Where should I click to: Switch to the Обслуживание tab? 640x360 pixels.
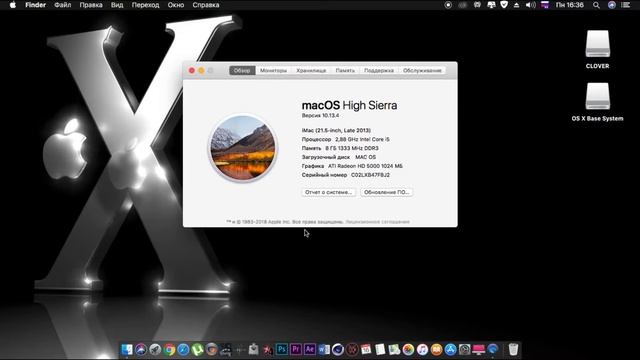(422, 71)
